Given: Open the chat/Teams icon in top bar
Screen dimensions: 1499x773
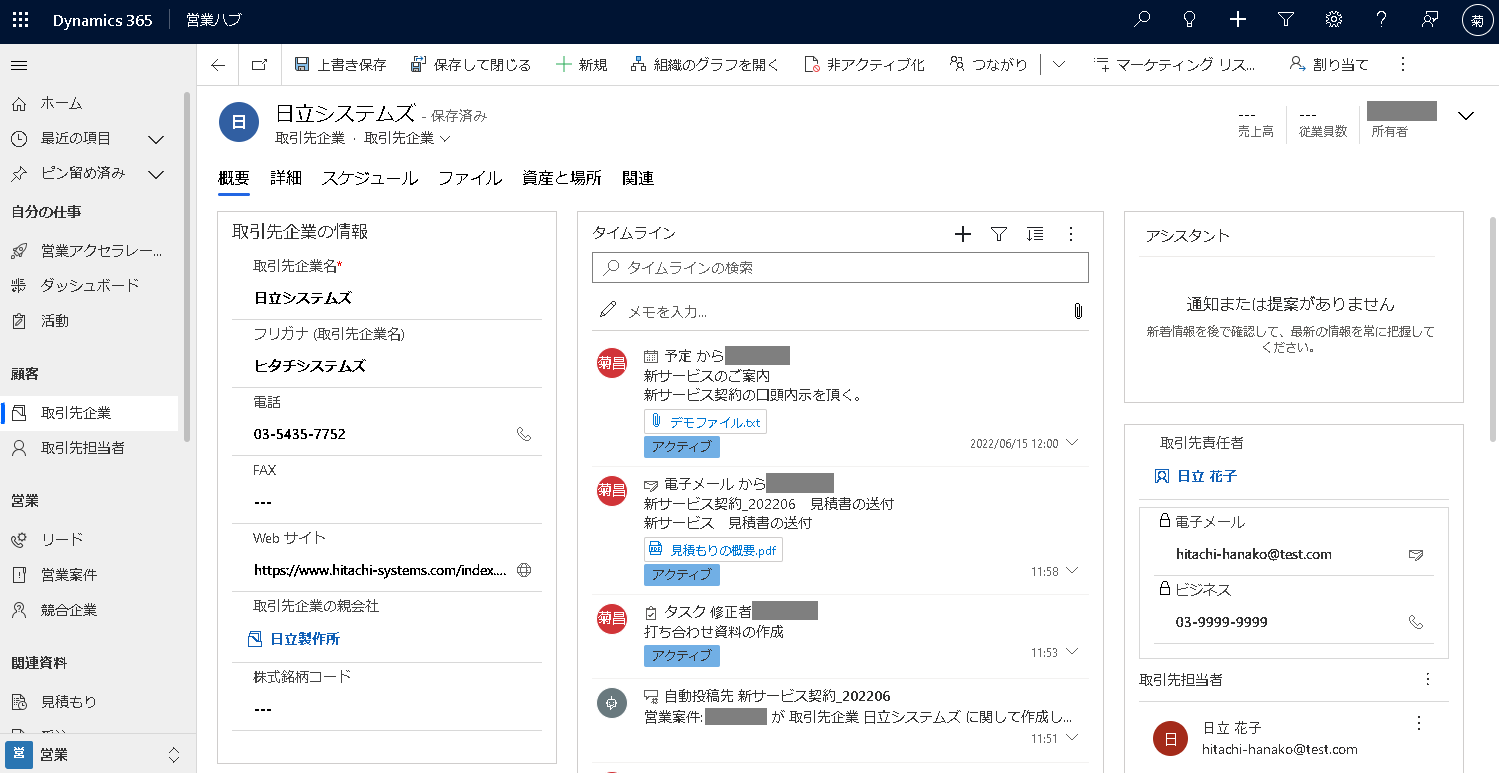Looking at the screenshot, I should coord(1430,19).
